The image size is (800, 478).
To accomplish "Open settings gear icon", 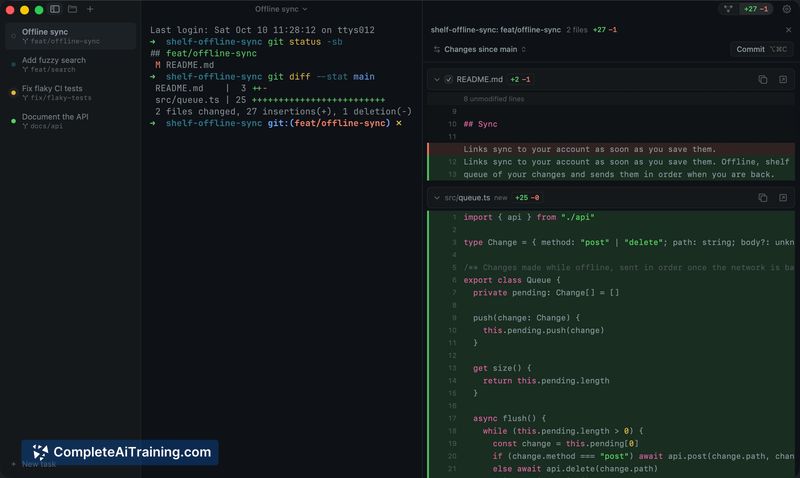I will point(787,9).
